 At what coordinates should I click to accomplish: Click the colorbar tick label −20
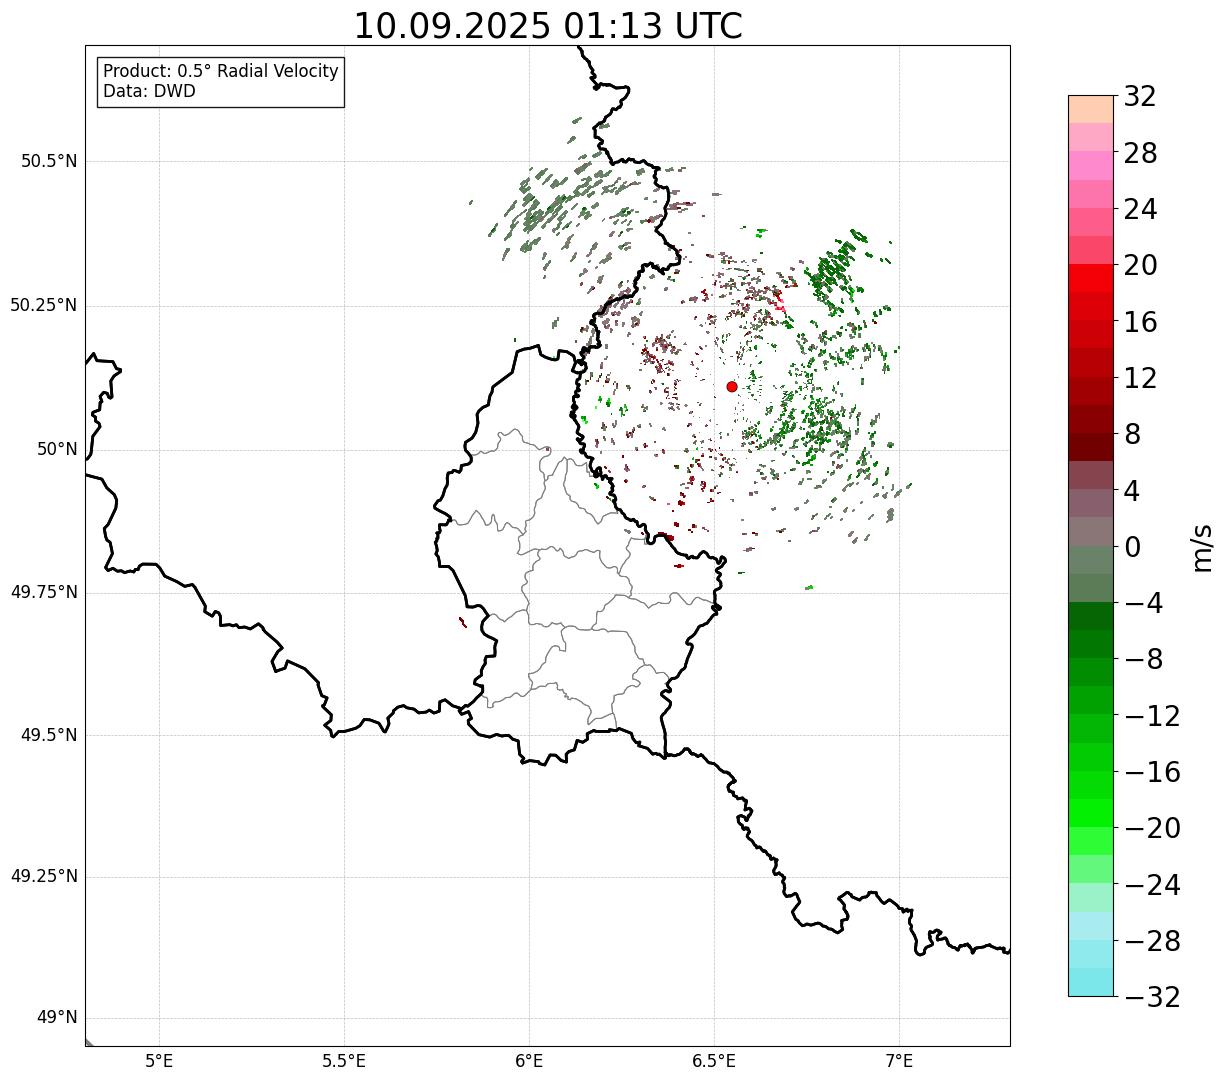[1152, 828]
